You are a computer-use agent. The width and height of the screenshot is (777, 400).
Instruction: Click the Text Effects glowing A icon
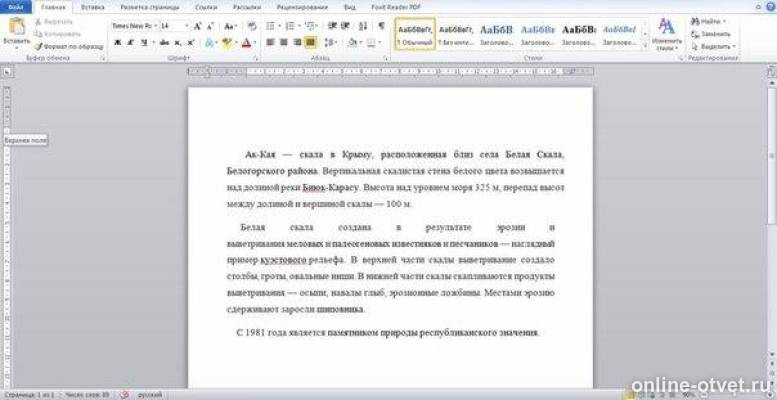tap(209, 43)
